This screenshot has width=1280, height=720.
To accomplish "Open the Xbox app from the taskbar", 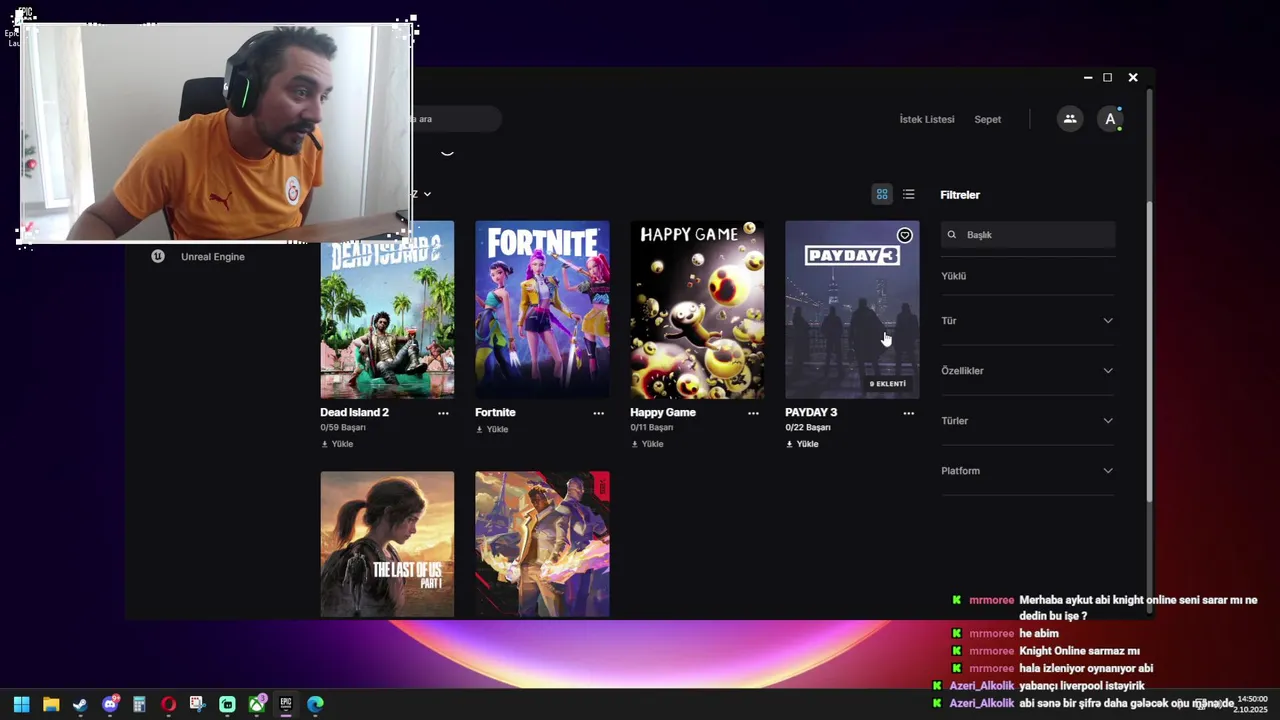I will (257, 704).
